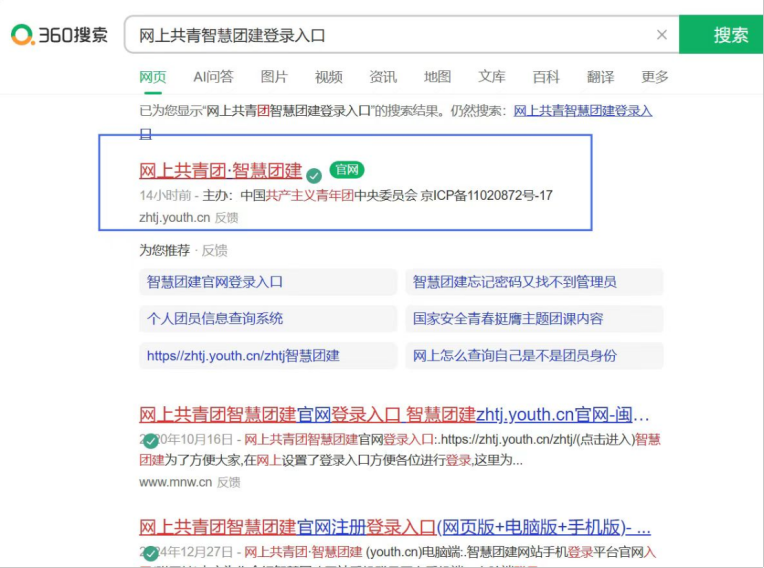Click suggestion 智慧团建官网登录入口
This screenshot has height=568, width=764.
pyautogui.click(x=215, y=282)
